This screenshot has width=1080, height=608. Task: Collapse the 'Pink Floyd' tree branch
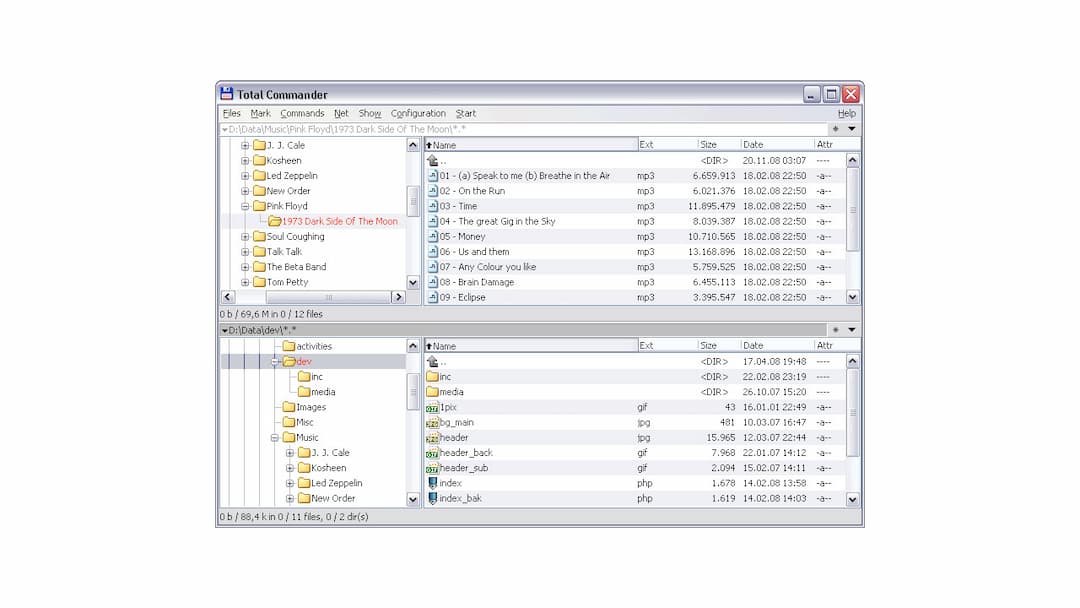point(246,206)
